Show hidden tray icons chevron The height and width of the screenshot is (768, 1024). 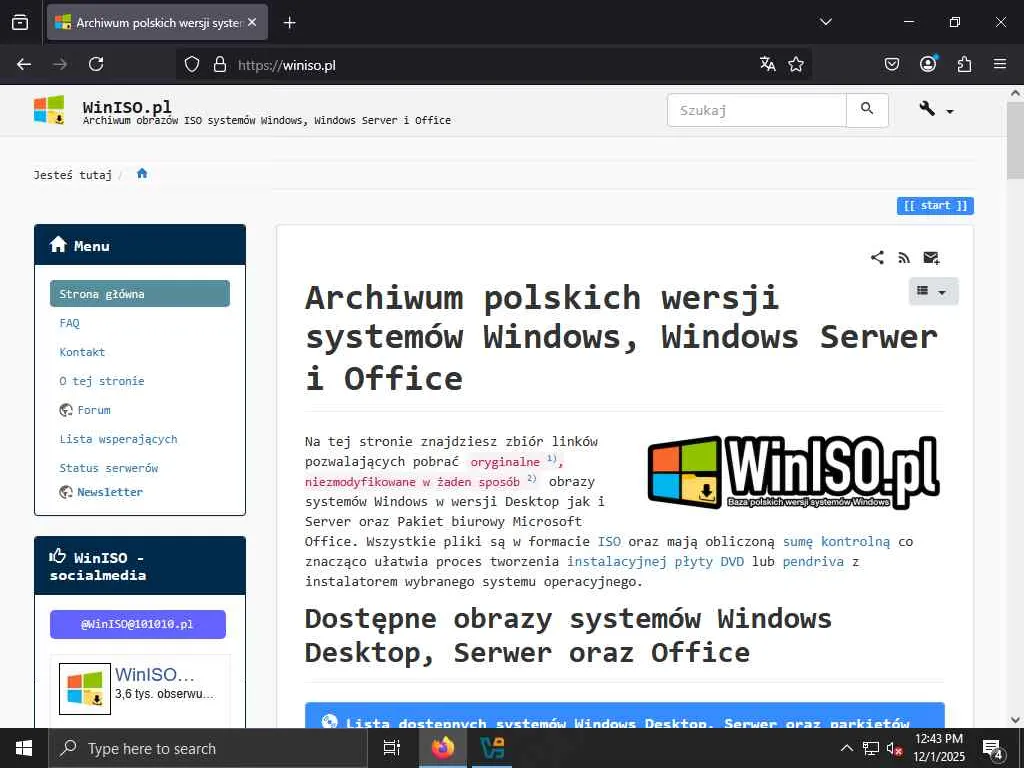coord(846,748)
